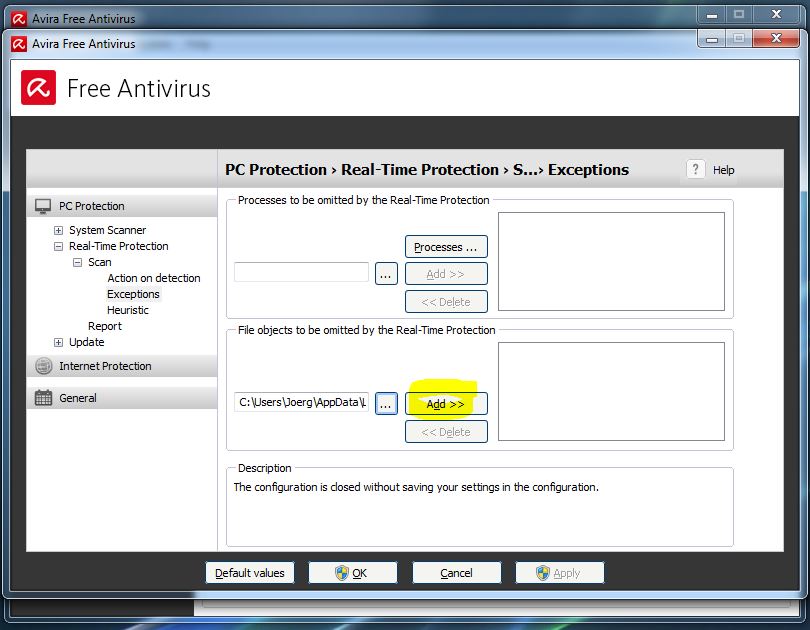Image resolution: width=810 pixels, height=630 pixels.
Task: Click the highlighted Add button for file objects
Action: tap(445, 404)
